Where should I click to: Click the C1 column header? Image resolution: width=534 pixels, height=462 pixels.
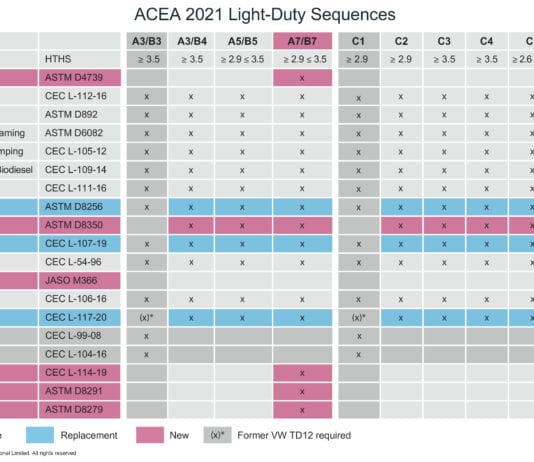359,41
